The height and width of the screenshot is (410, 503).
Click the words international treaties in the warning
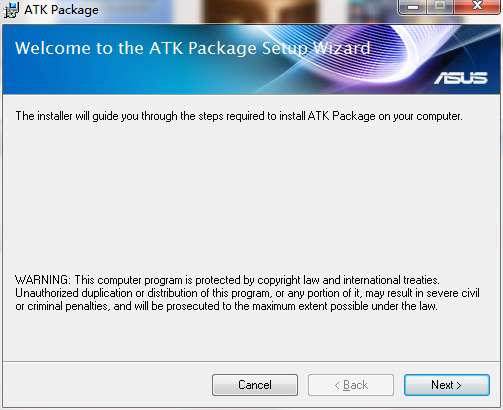point(391,280)
